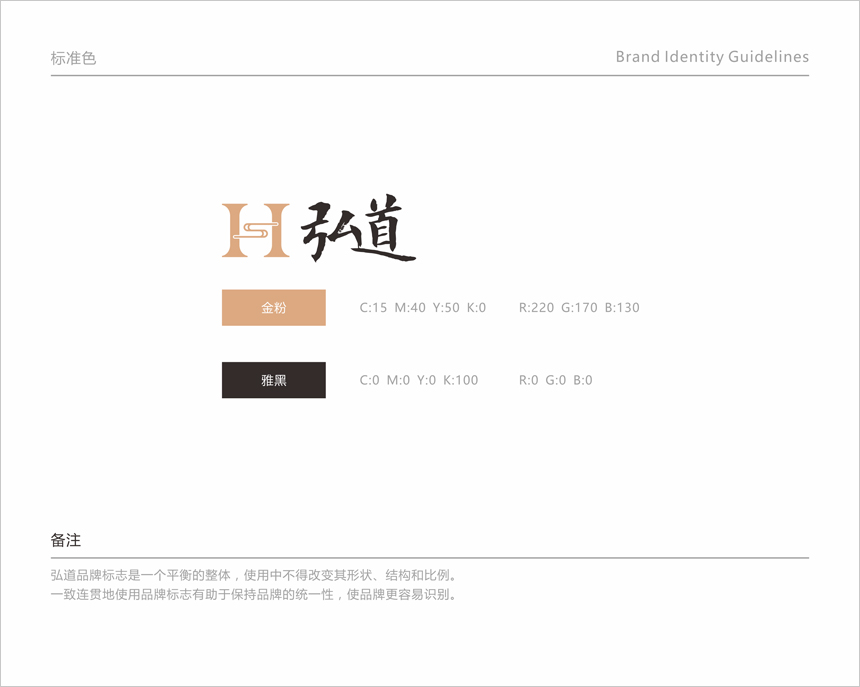Screen dimensions: 860x687
Task: Click the Y:50 value in gold CMYK
Action: [446, 308]
